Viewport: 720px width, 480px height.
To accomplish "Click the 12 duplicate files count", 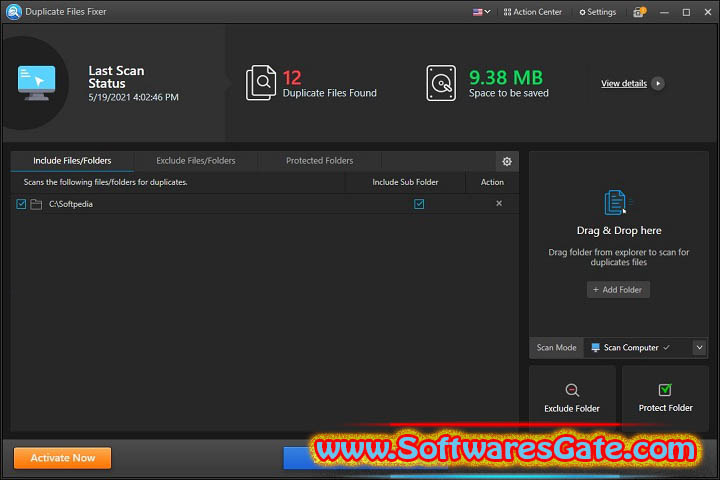I will click(292, 78).
